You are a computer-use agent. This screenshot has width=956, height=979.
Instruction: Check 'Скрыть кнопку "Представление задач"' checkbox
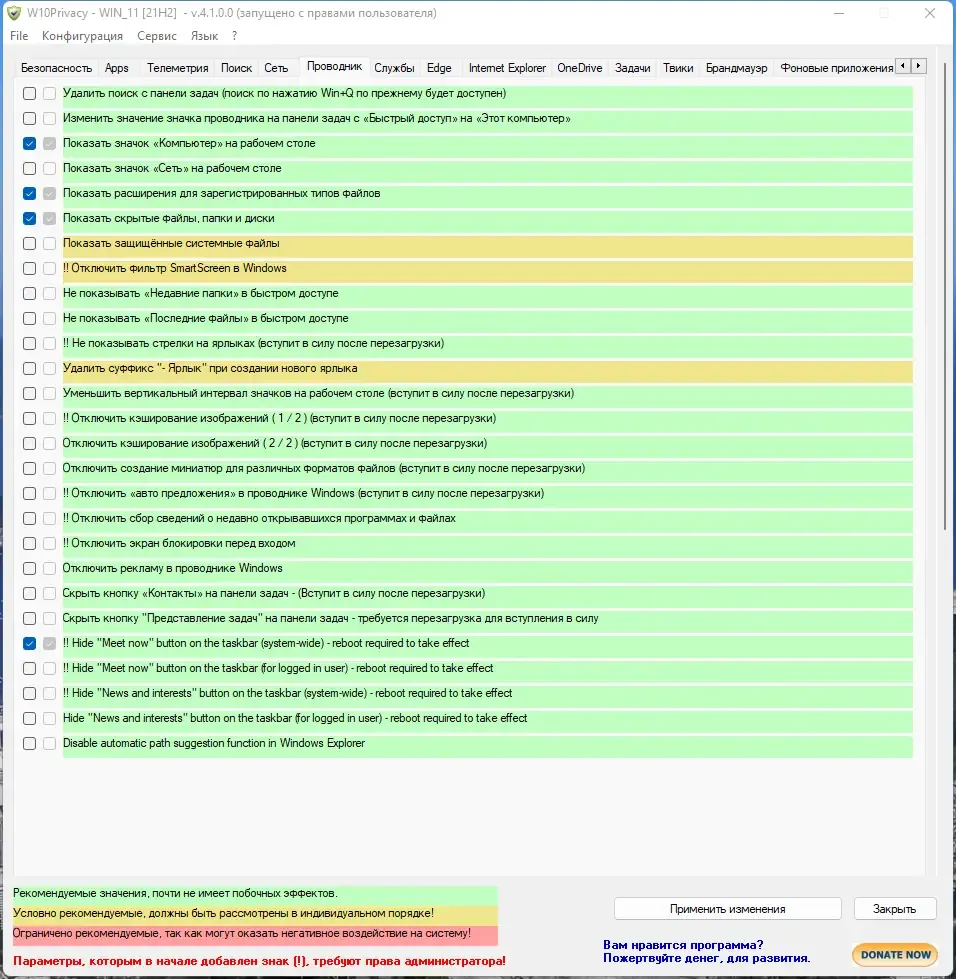point(29,618)
